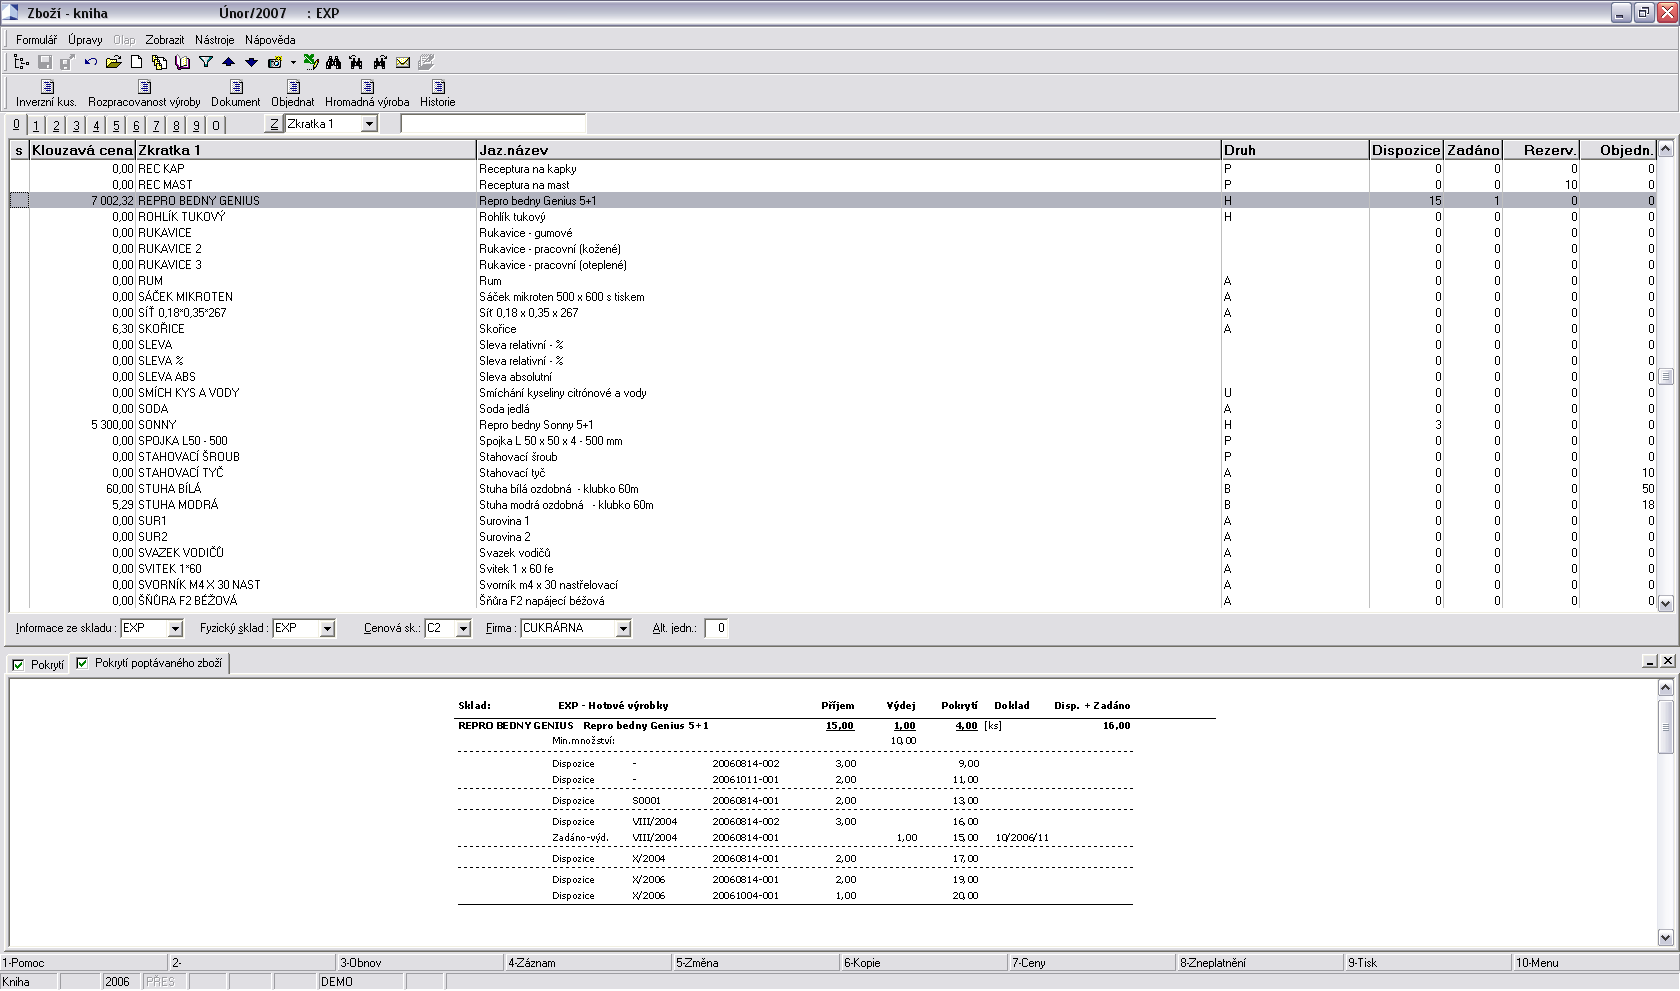Click the open folder toolbar icon
1680x991 pixels.
pyautogui.click(x=114, y=62)
